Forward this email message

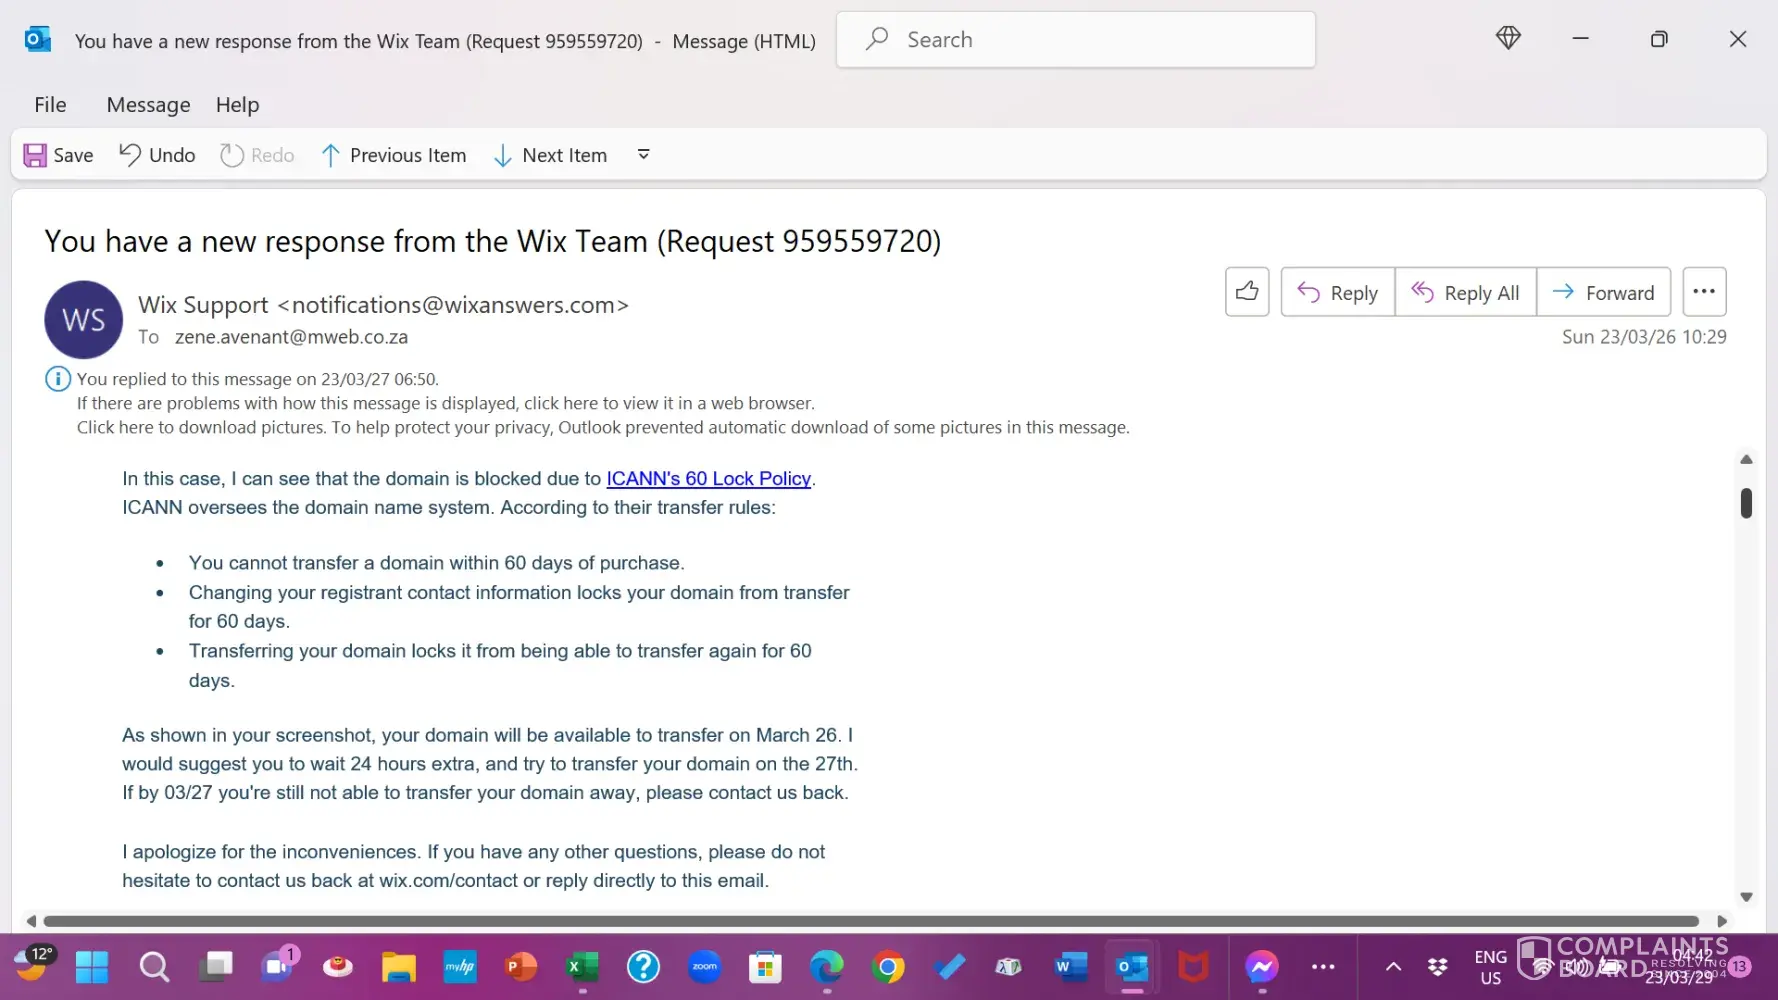[x=1603, y=292]
